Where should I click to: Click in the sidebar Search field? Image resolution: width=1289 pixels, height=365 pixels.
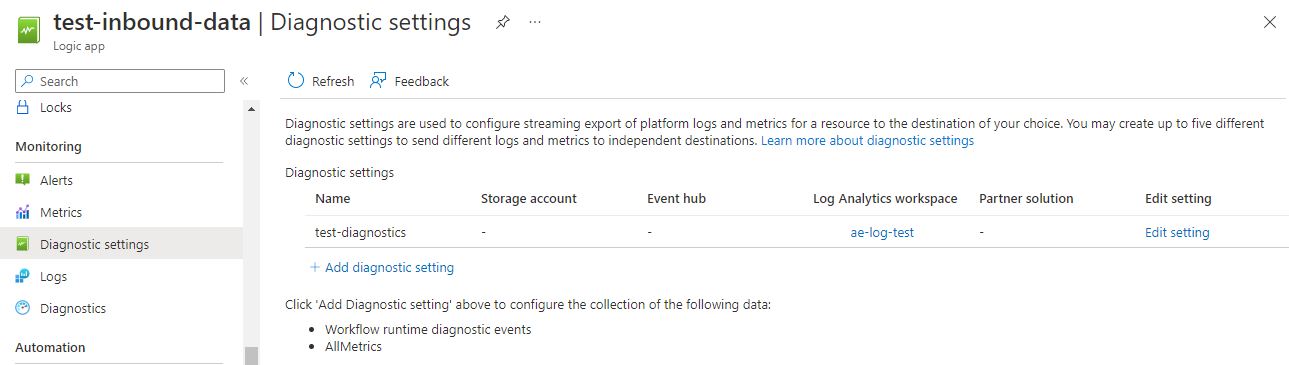(x=120, y=81)
